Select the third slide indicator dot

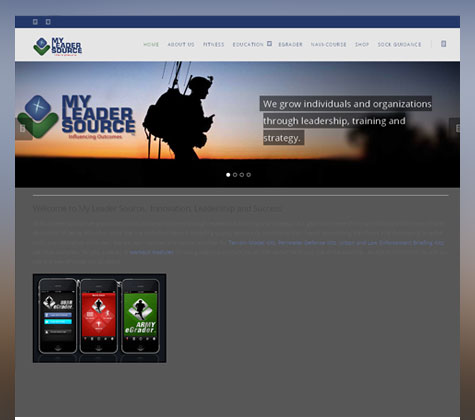[x=242, y=175]
